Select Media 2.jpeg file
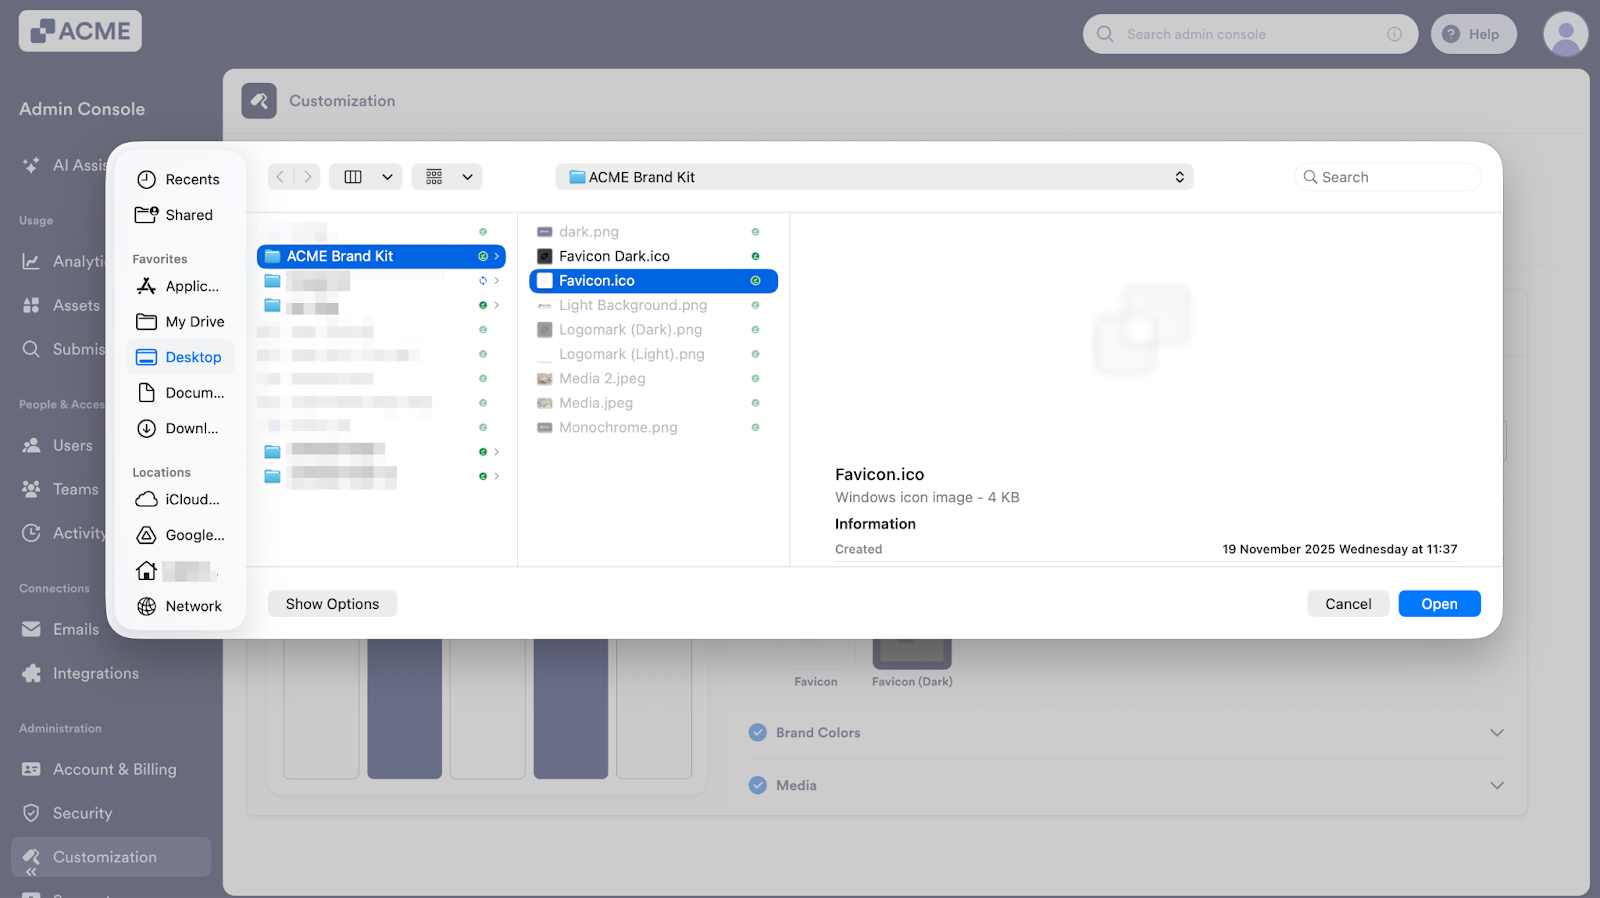The height and width of the screenshot is (898, 1600). point(653,379)
